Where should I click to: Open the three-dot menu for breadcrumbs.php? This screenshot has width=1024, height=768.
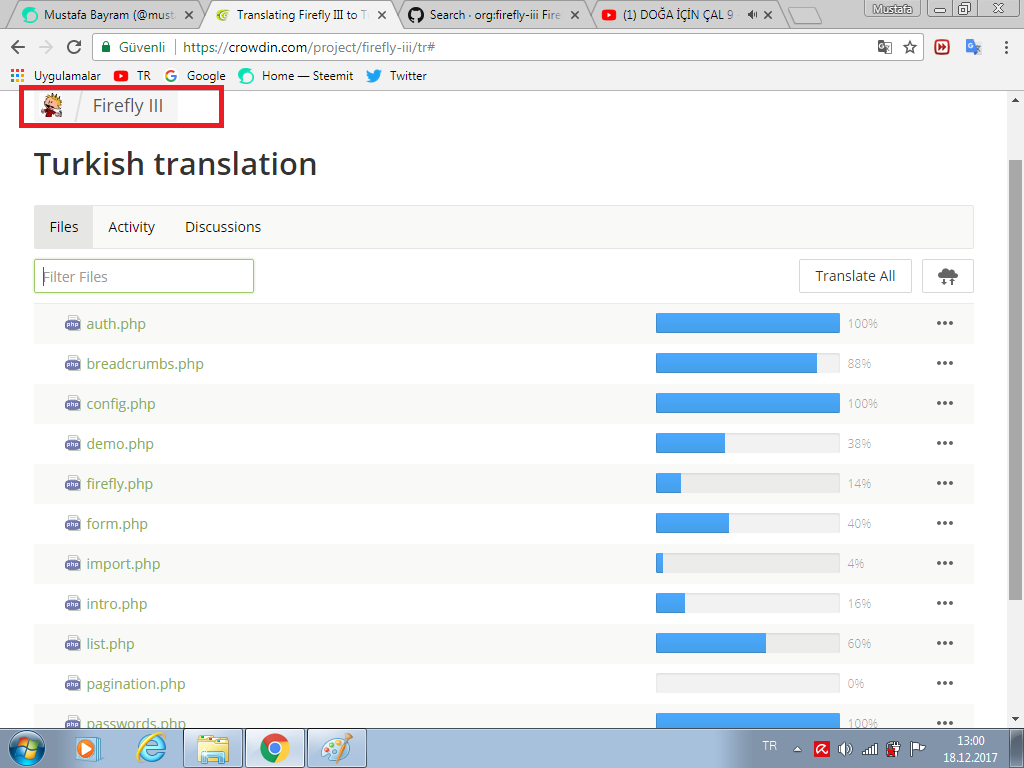pyautogui.click(x=944, y=363)
